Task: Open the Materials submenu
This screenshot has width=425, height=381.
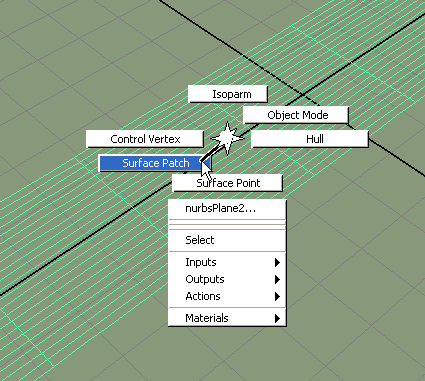Action: pos(227,318)
